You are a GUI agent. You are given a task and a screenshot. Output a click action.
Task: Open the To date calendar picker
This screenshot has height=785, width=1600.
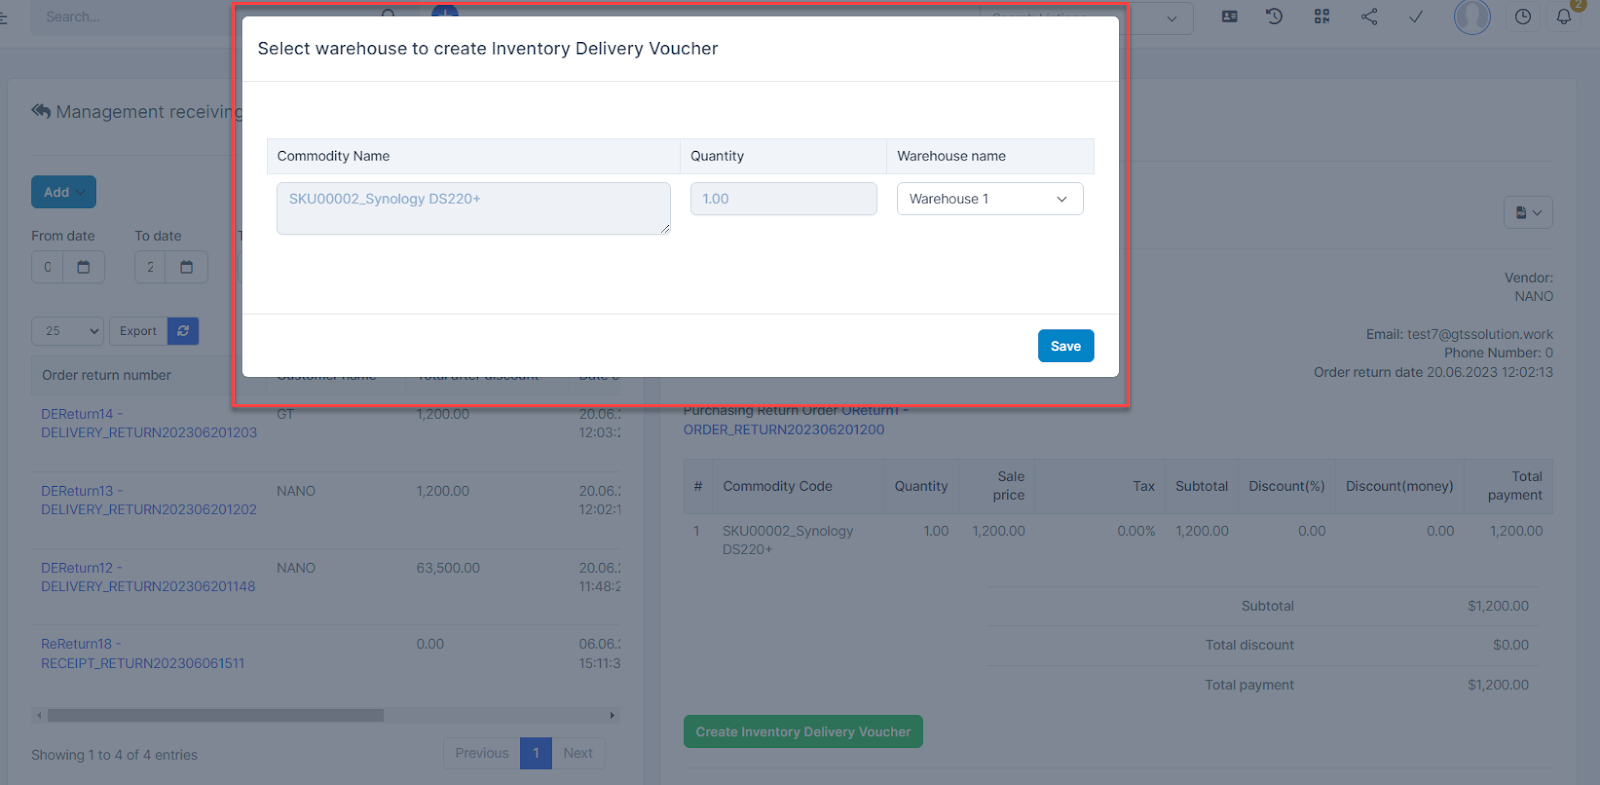point(187,267)
